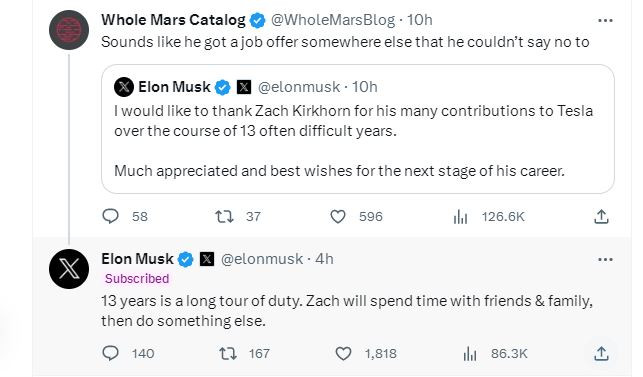Like the Whole Mars Catalog tweet

(x=337, y=216)
